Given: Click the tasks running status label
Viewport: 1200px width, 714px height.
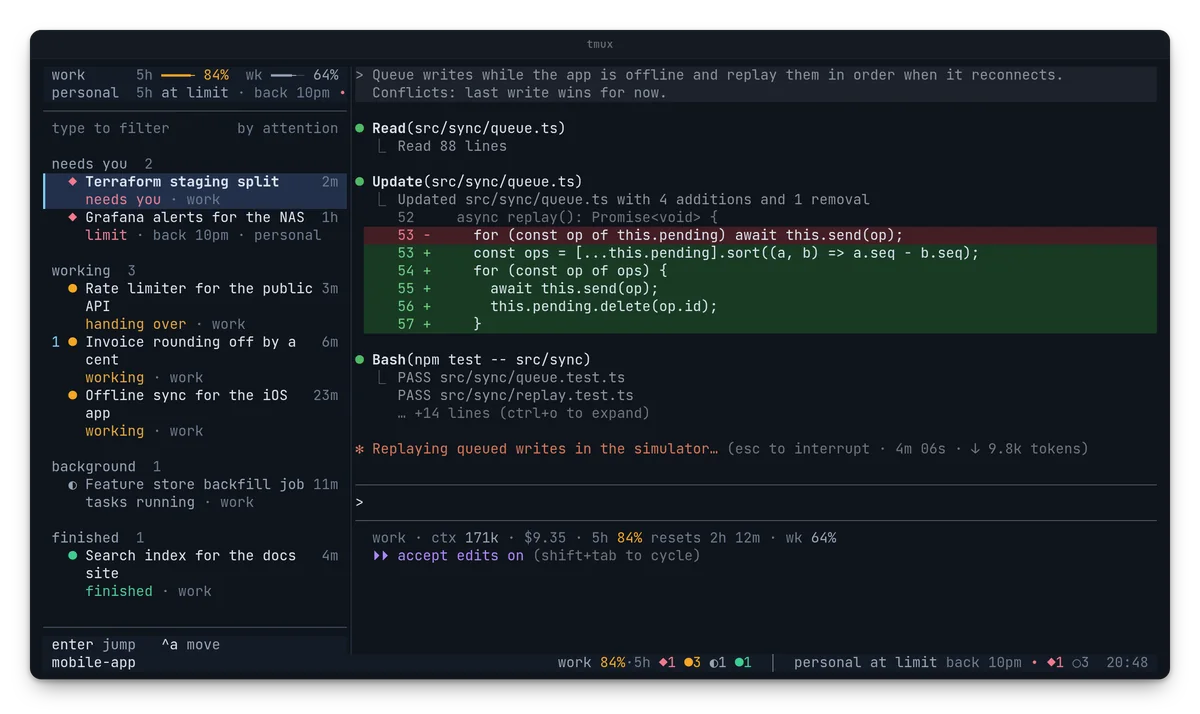Looking at the screenshot, I should click(x=140, y=503).
